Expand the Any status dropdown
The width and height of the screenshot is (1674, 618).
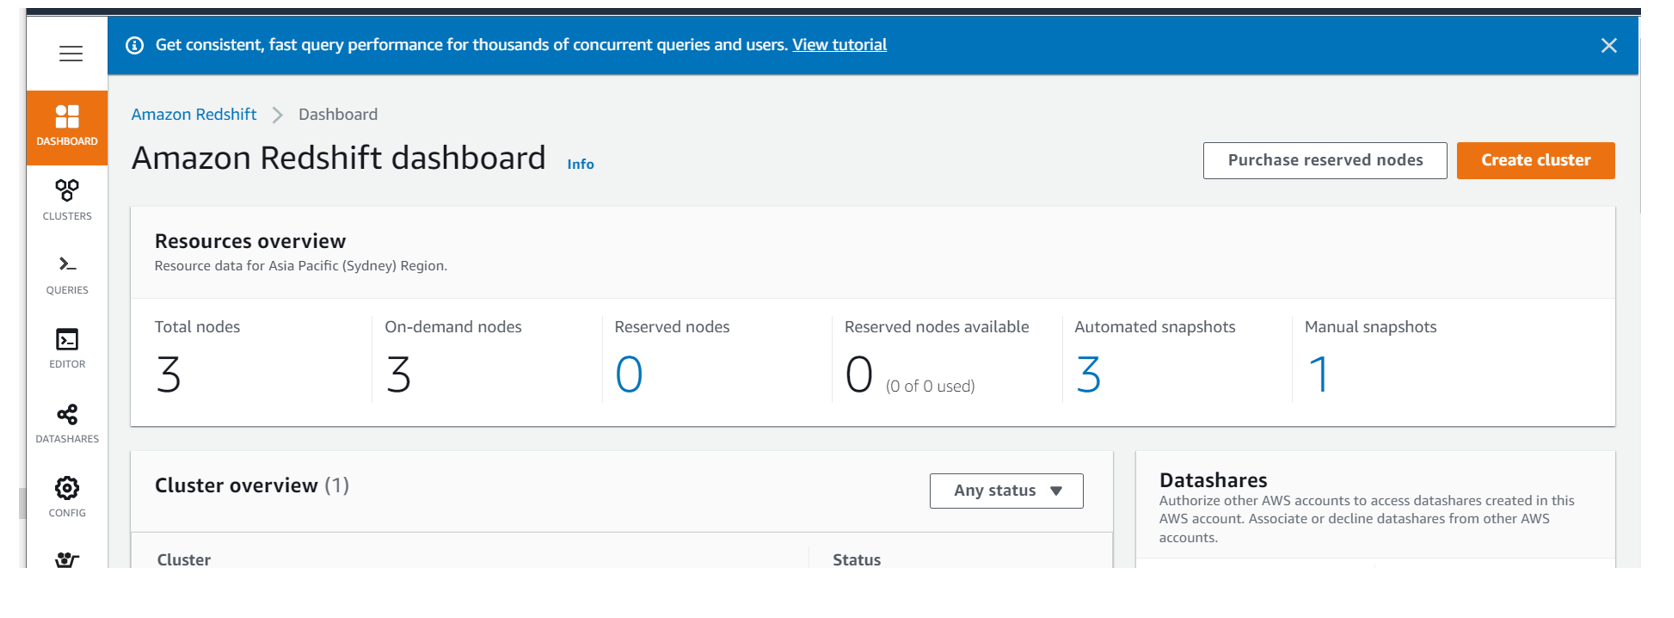pos(1006,491)
